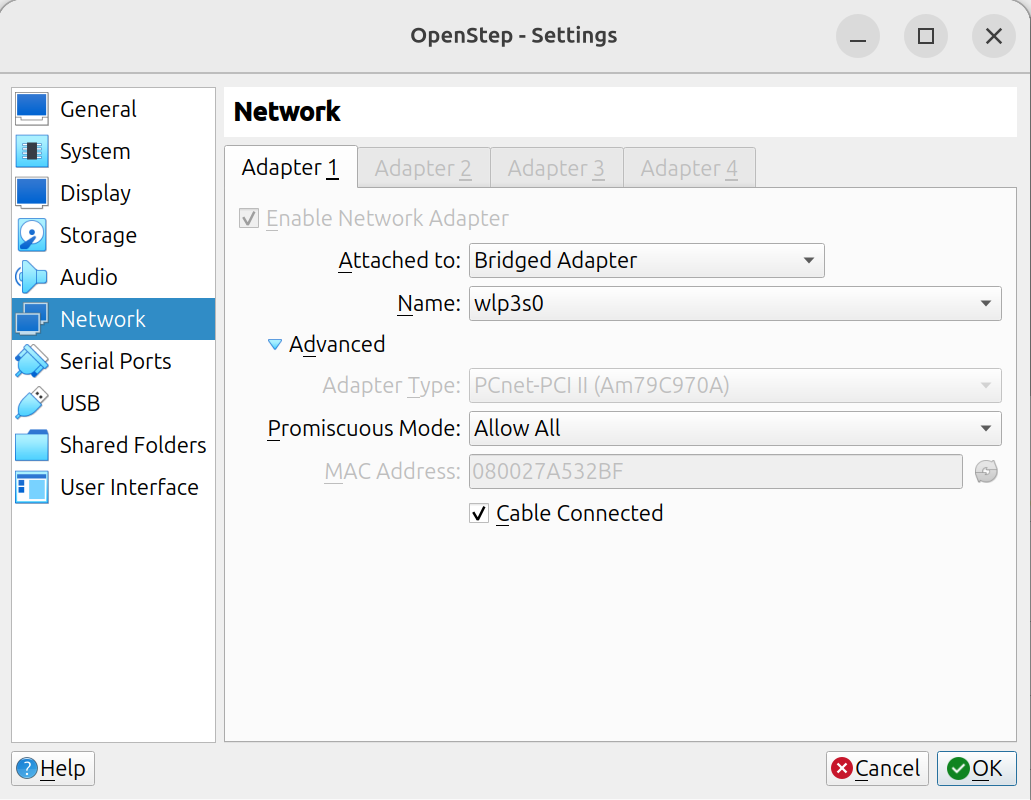Select the Serial Ports connector icon
This screenshot has height=800, width=1031.
click(x=32, y=361)
